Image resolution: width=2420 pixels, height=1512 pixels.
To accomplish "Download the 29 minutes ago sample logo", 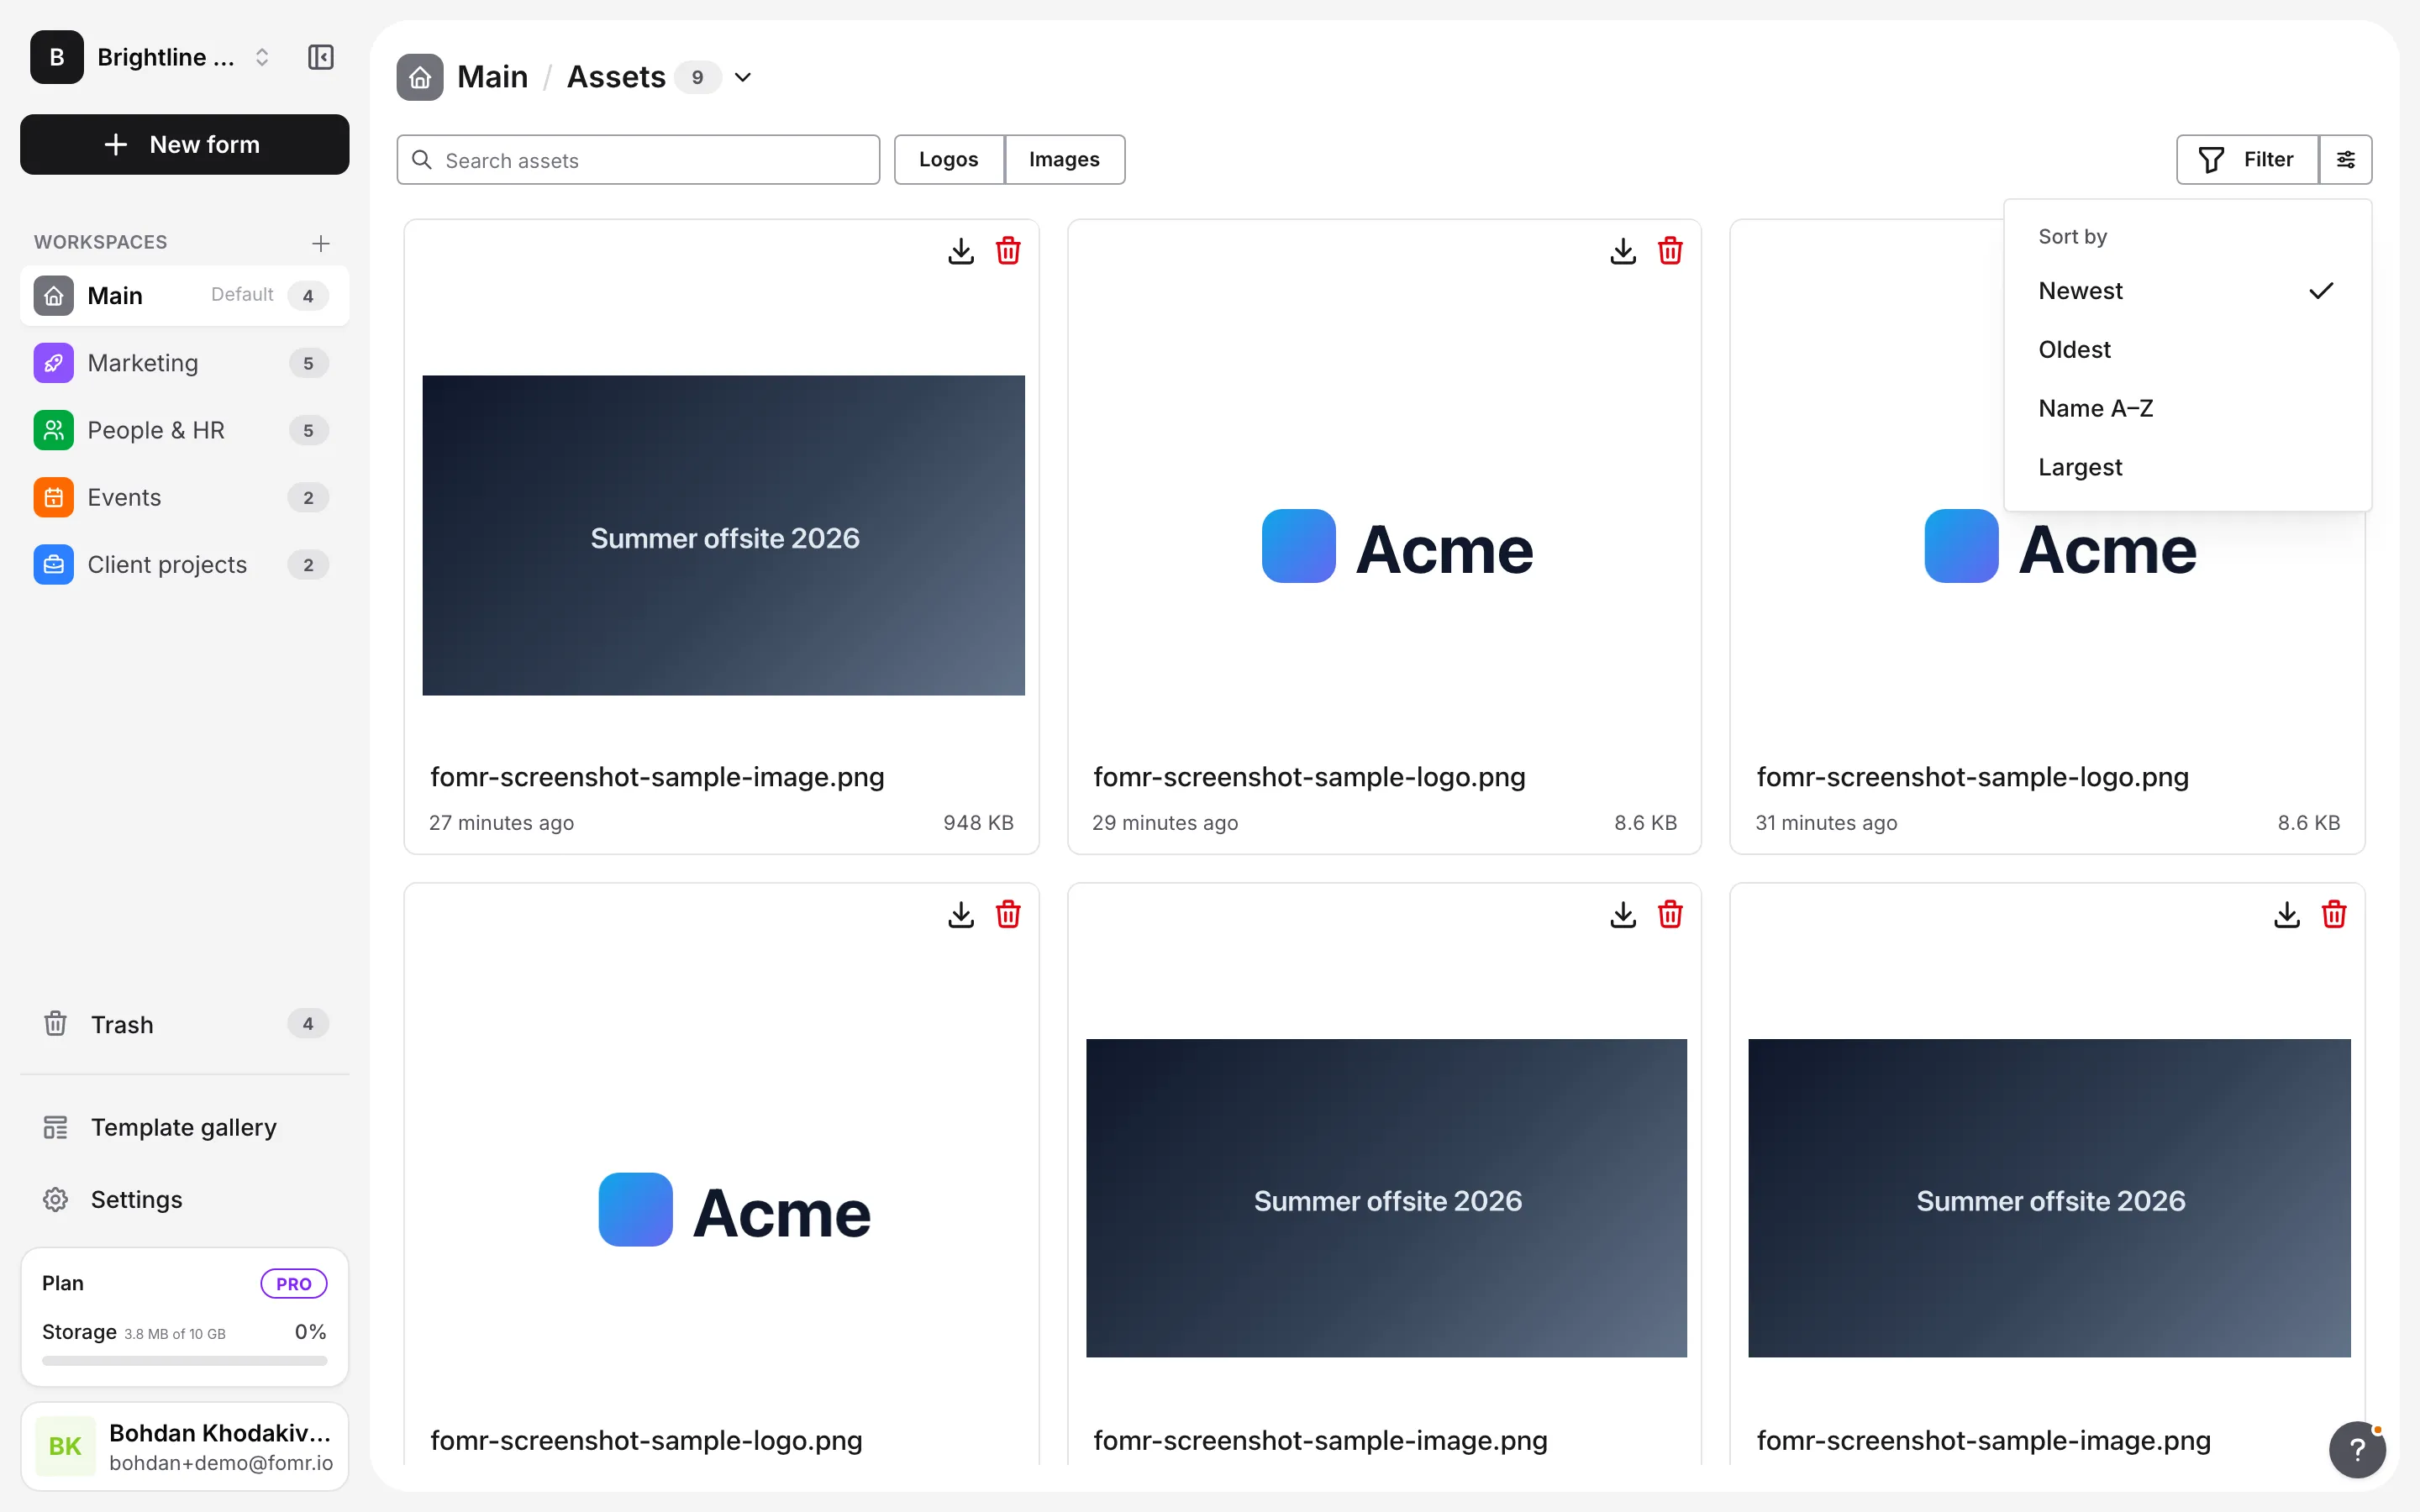I will [x=1623, y=250].
